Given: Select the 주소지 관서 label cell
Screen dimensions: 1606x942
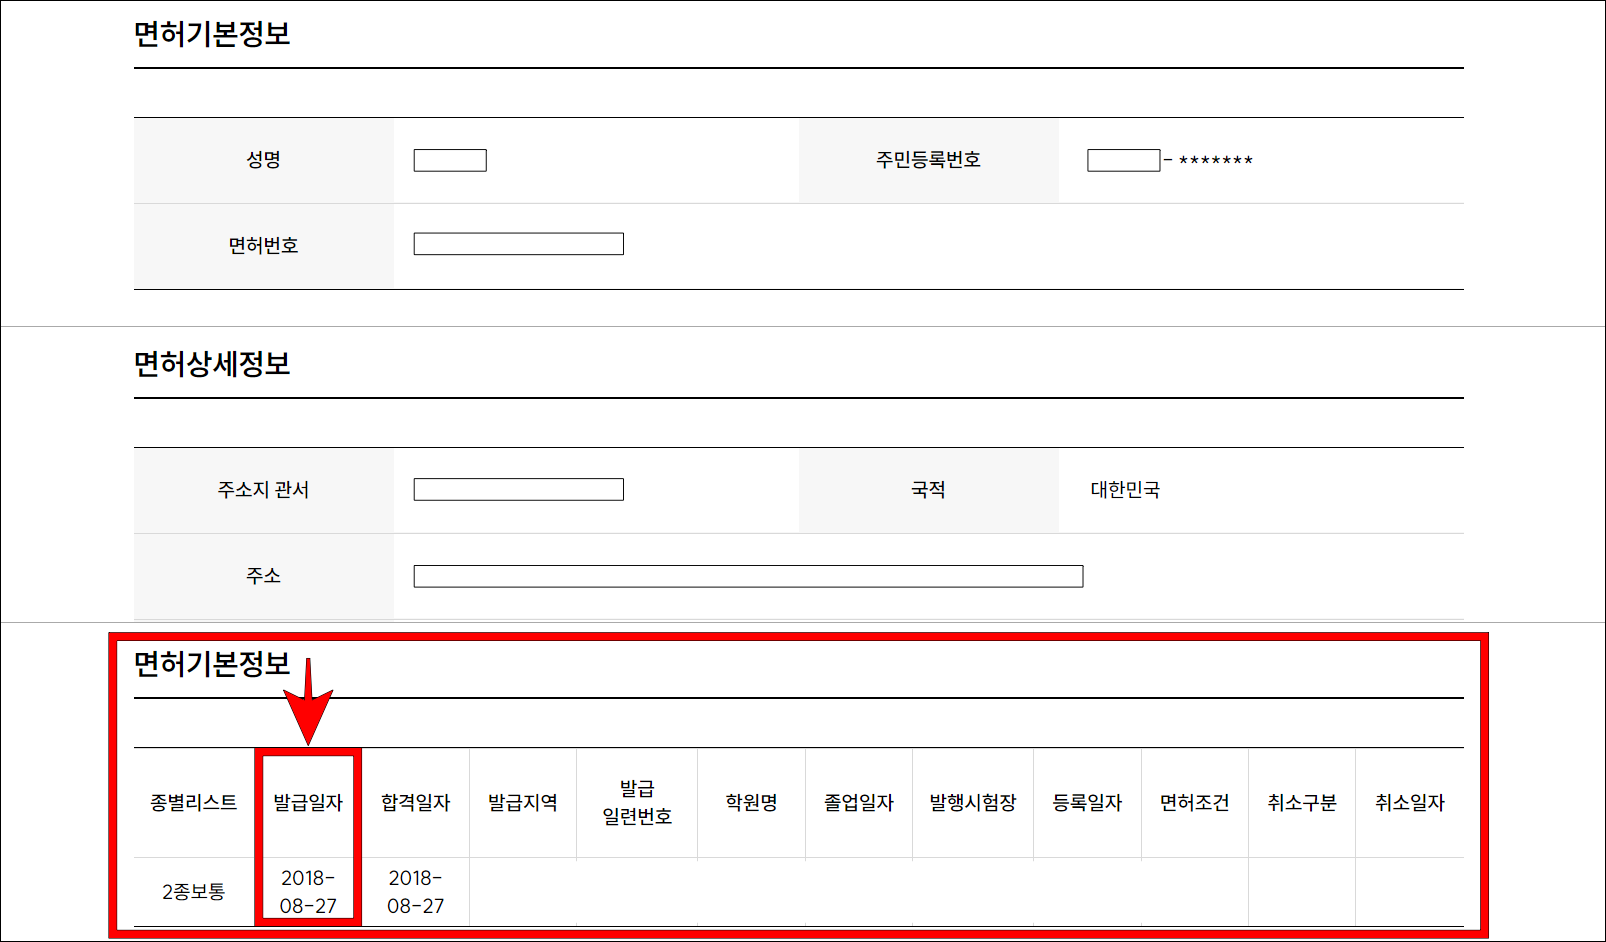Looking at the screenshot, I should click(x=264, y=490).
